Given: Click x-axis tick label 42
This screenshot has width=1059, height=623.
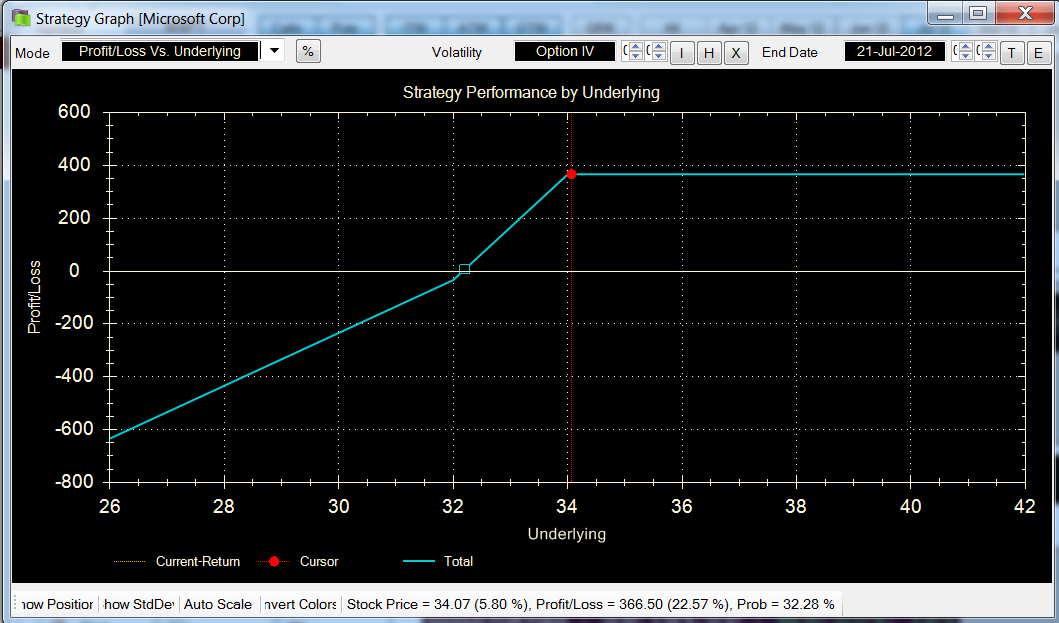Looking at the screenshot, I should click(x=1025, y=506).
